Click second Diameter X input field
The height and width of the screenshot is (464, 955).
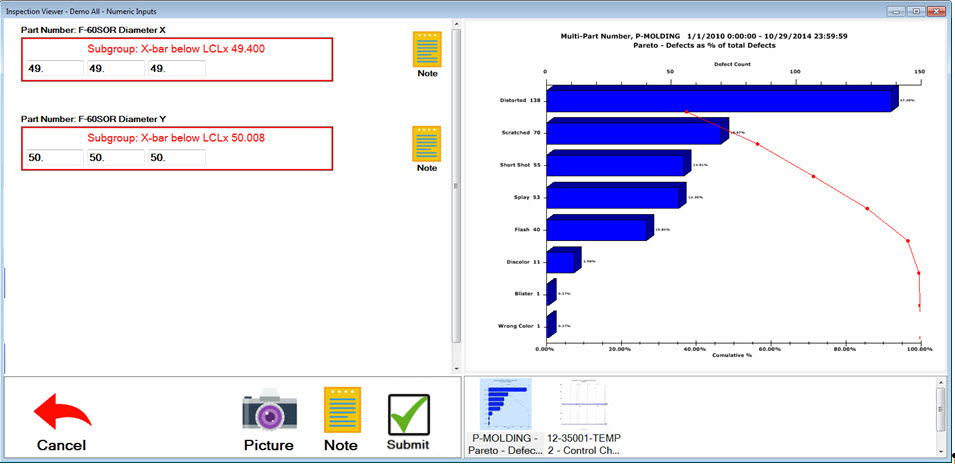[115, 69]
